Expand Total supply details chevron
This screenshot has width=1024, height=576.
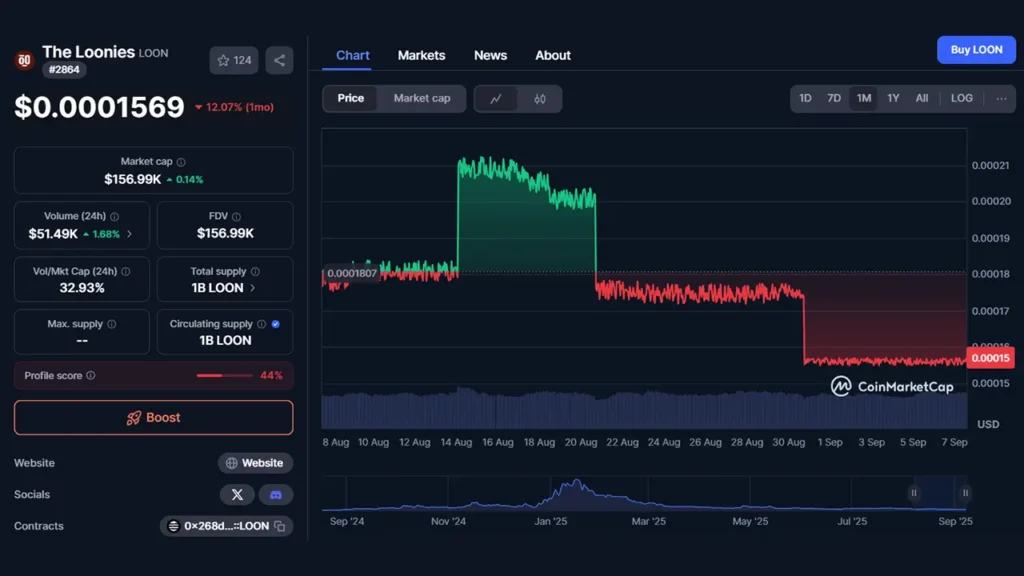click(x=253, y=288)
